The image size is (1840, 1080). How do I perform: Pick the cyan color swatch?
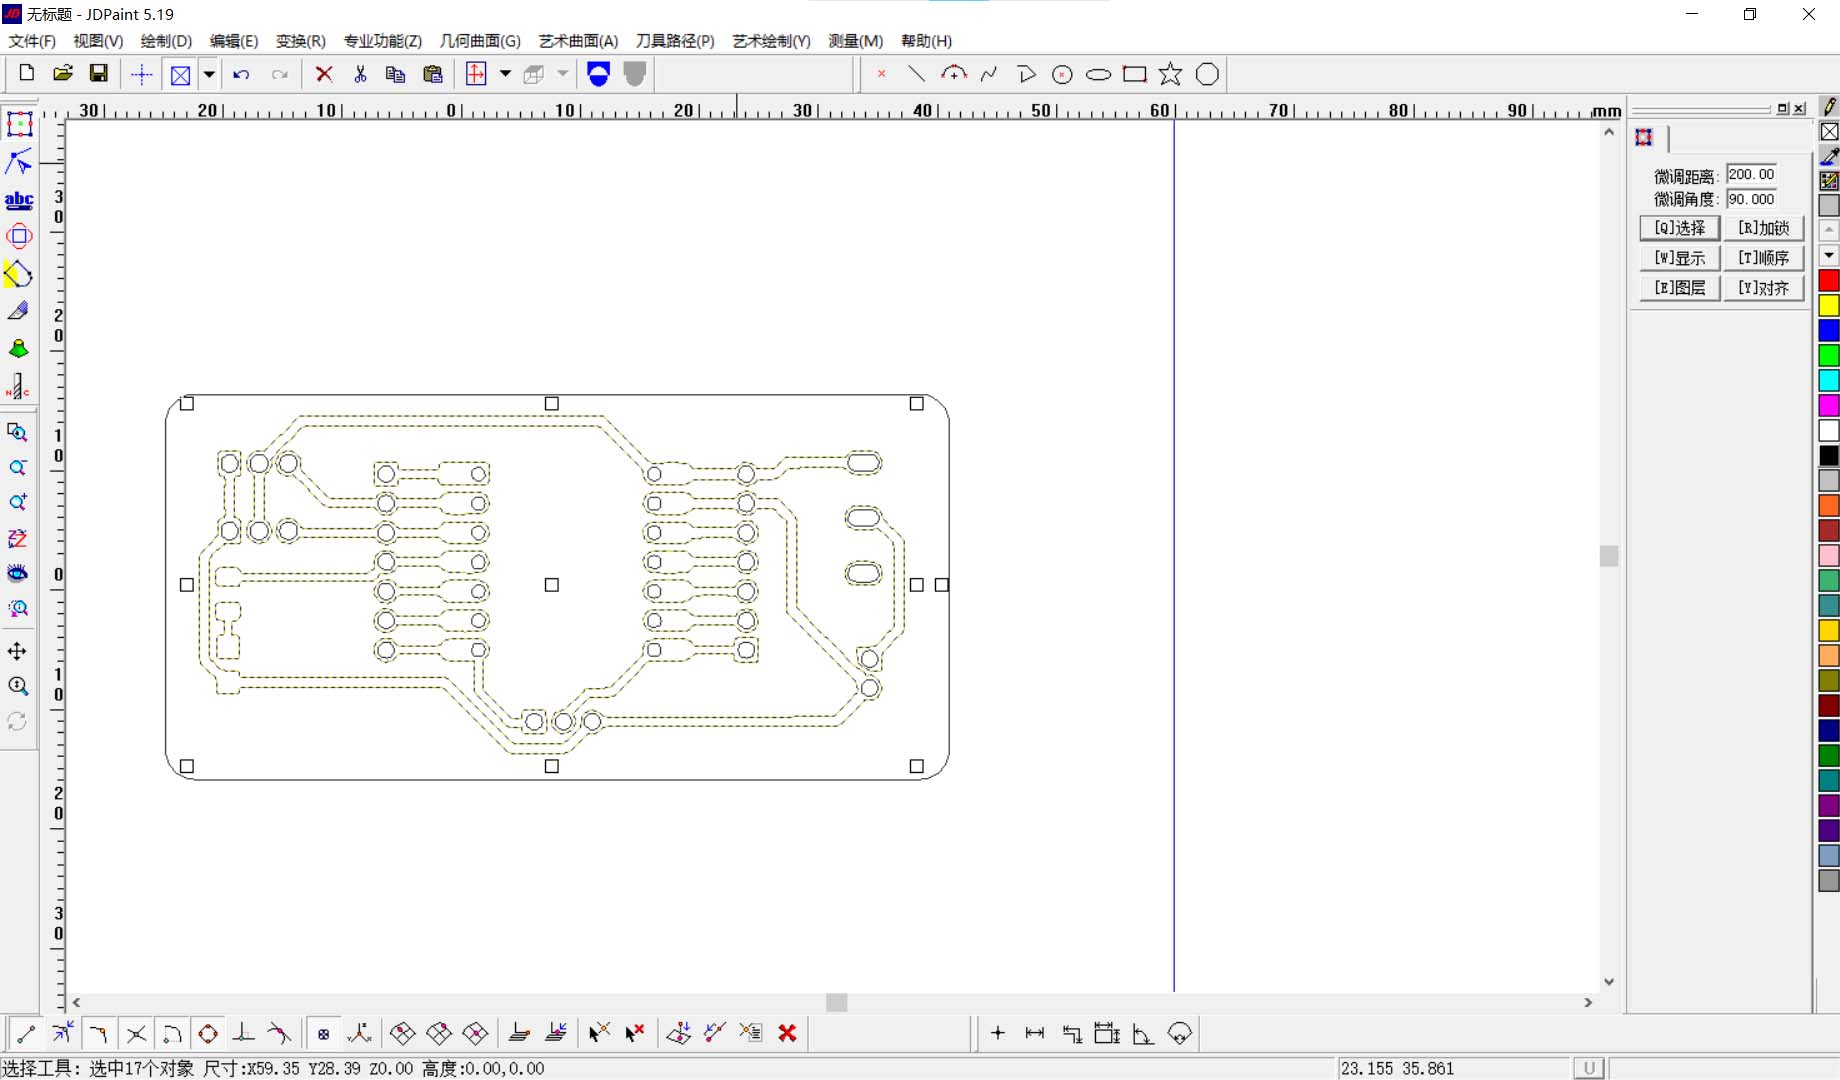pos(1829,381)
